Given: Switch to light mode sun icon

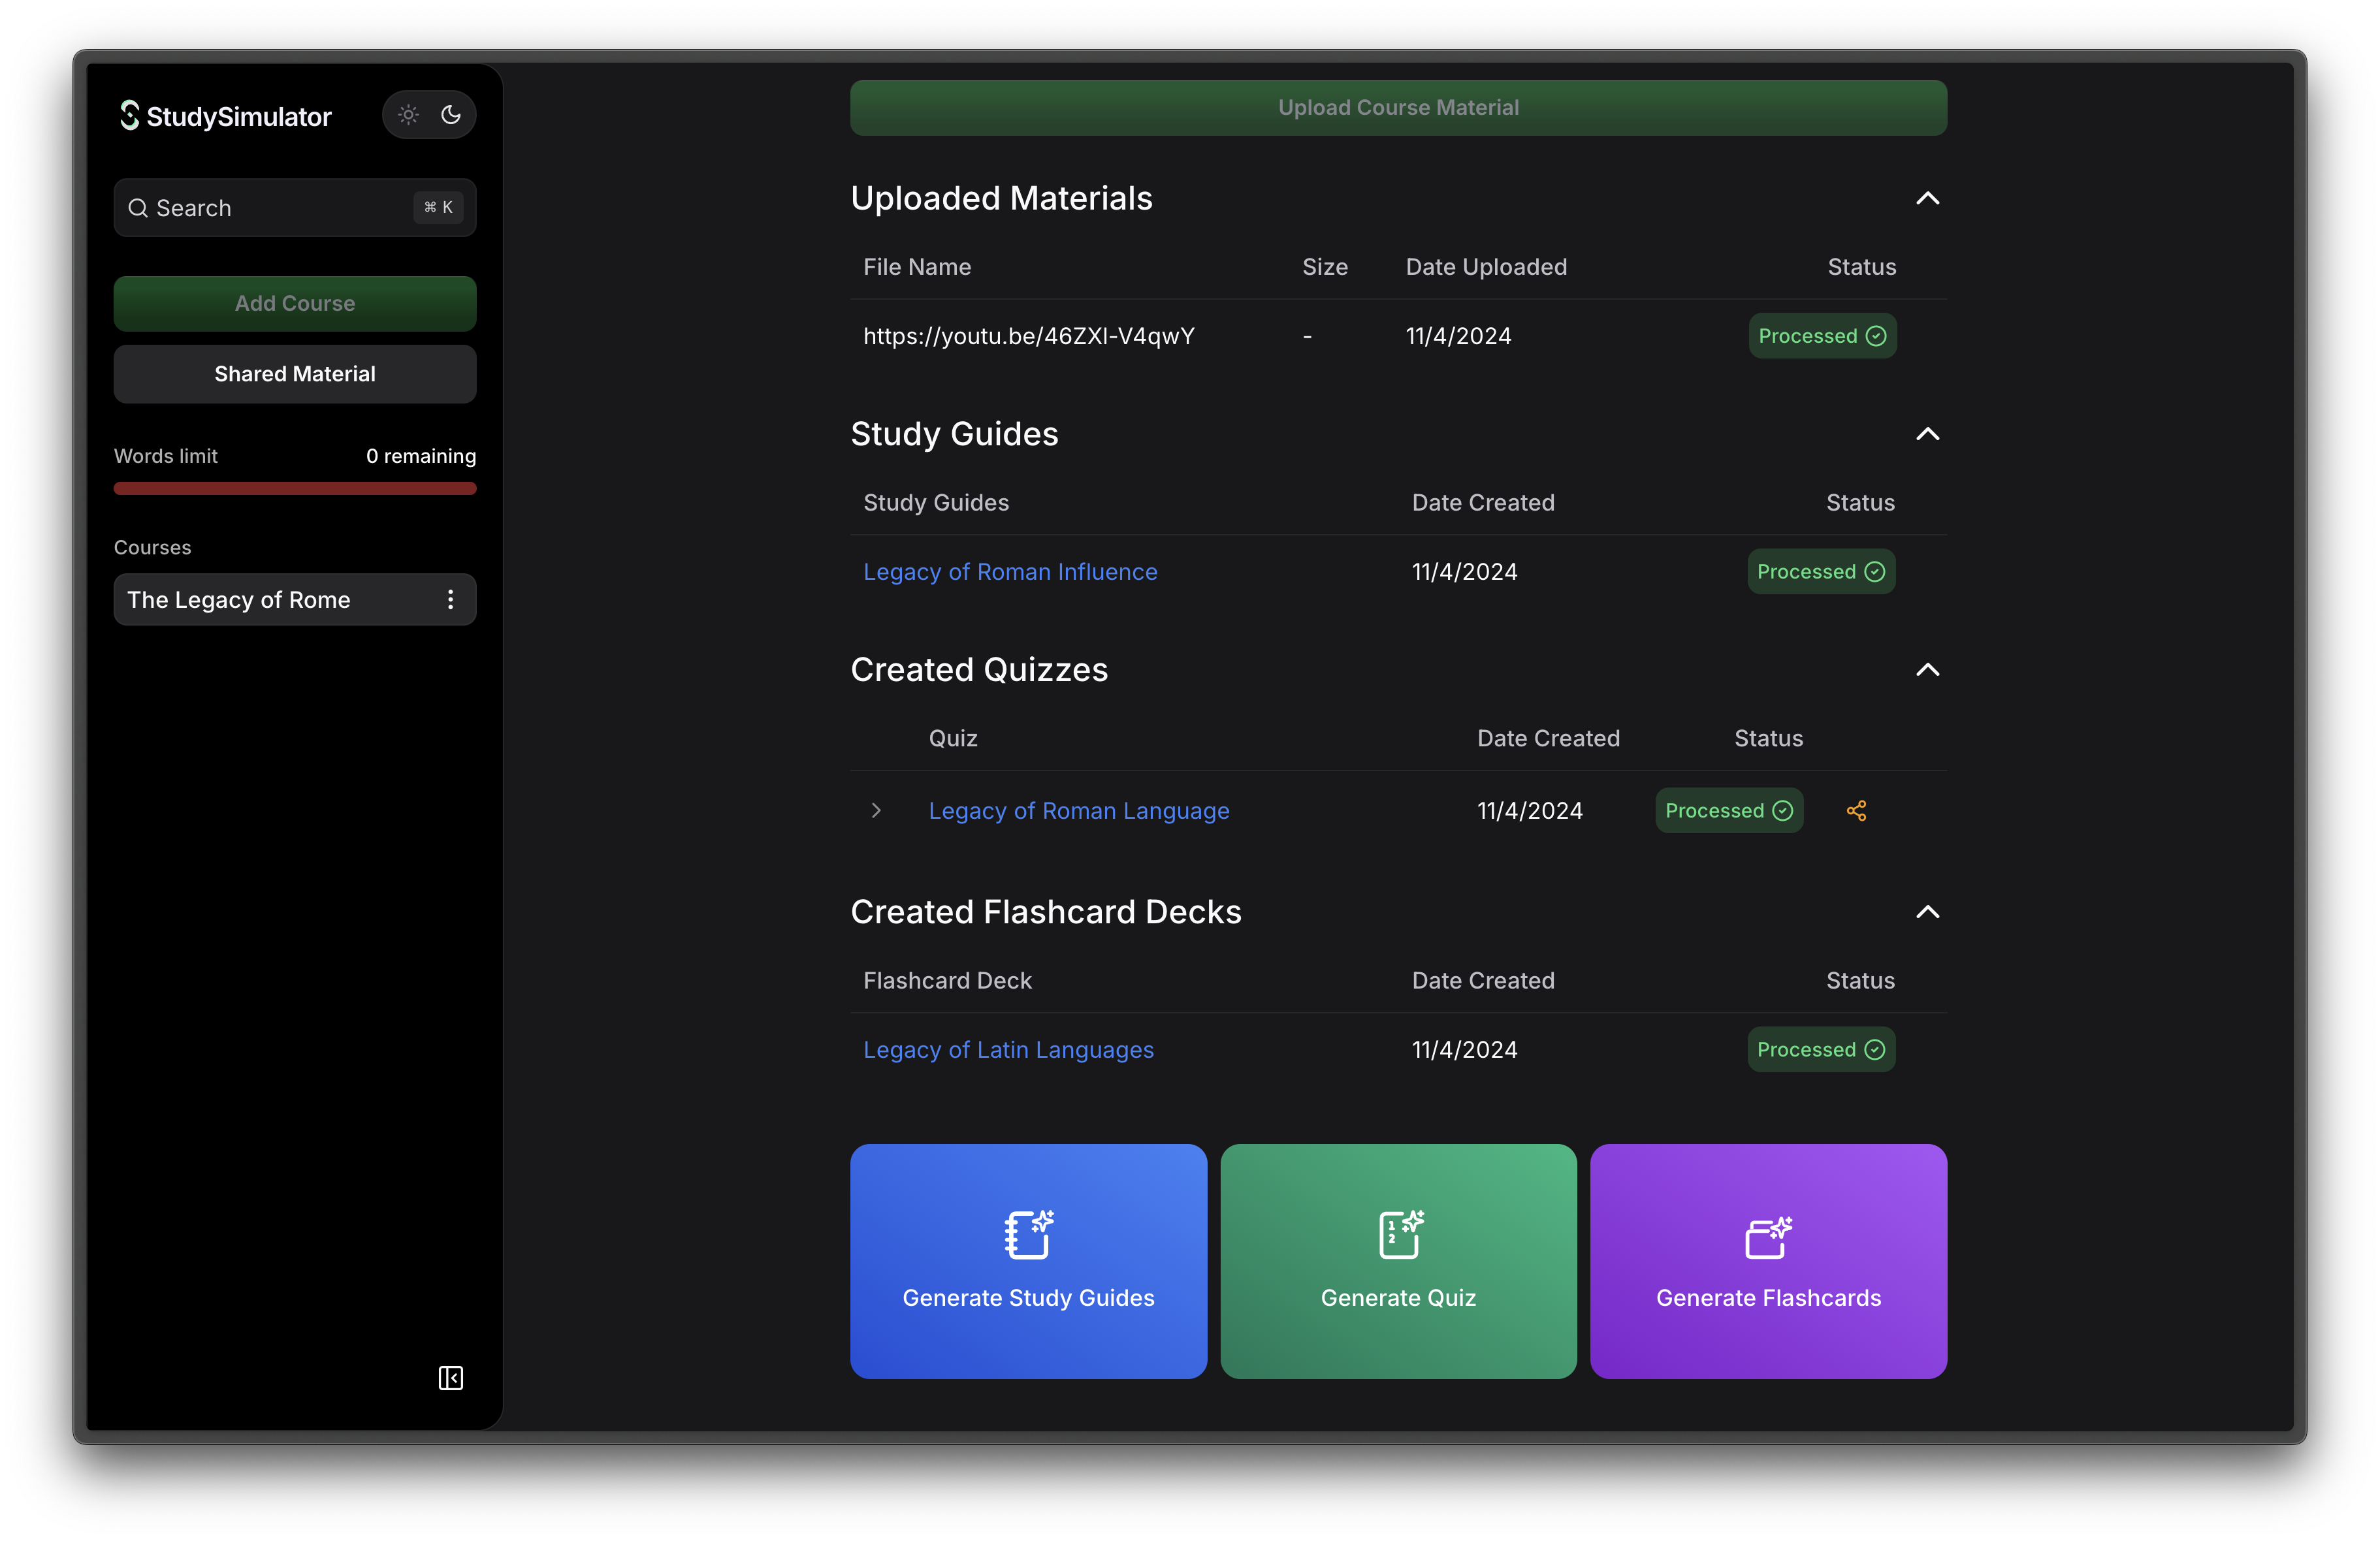Looking at the screenshot, I should coord(408,115).
